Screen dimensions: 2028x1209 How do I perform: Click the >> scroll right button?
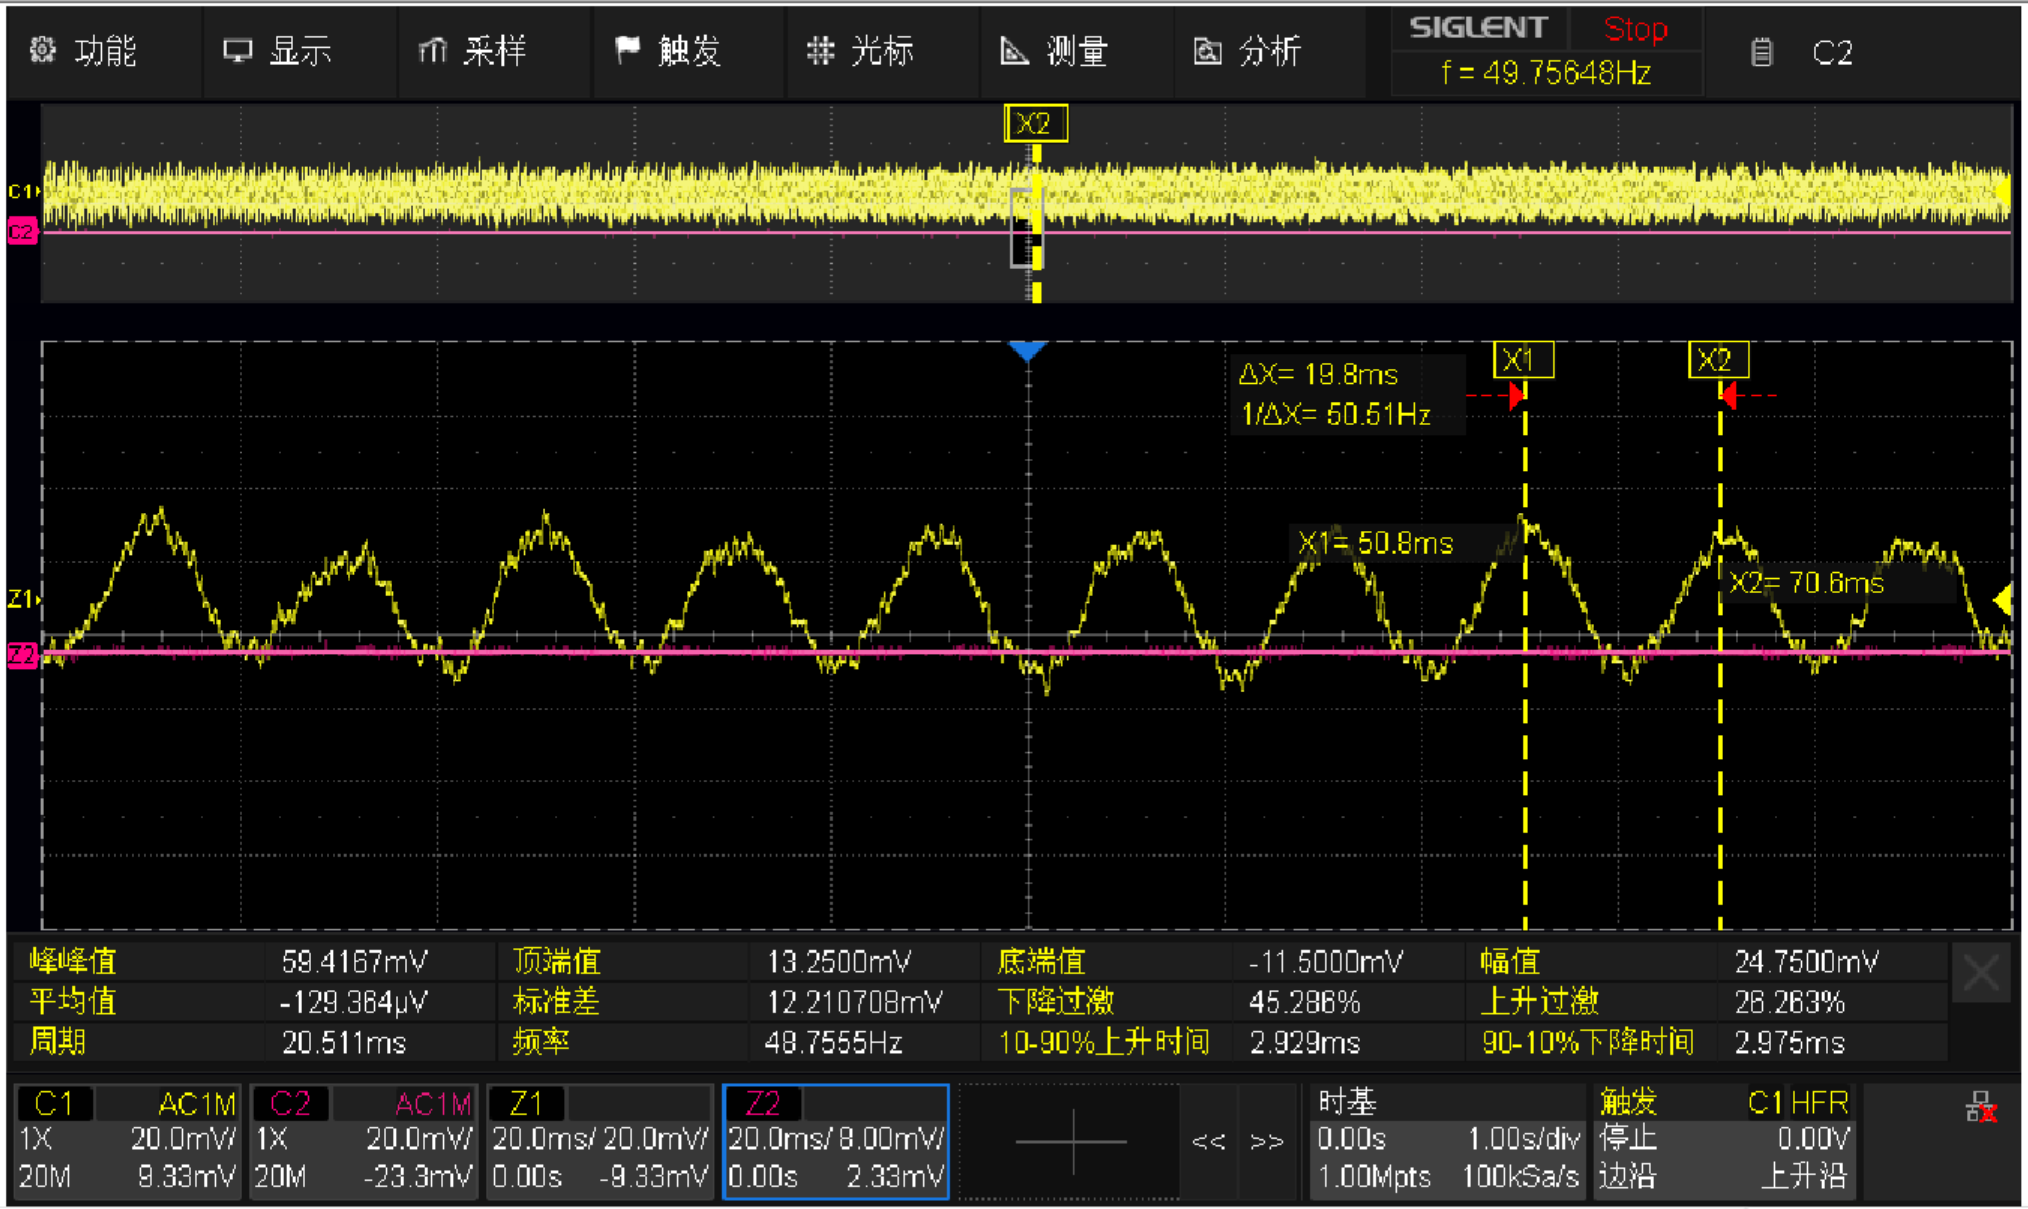pyautogui.click(x=1266, y=1141)
